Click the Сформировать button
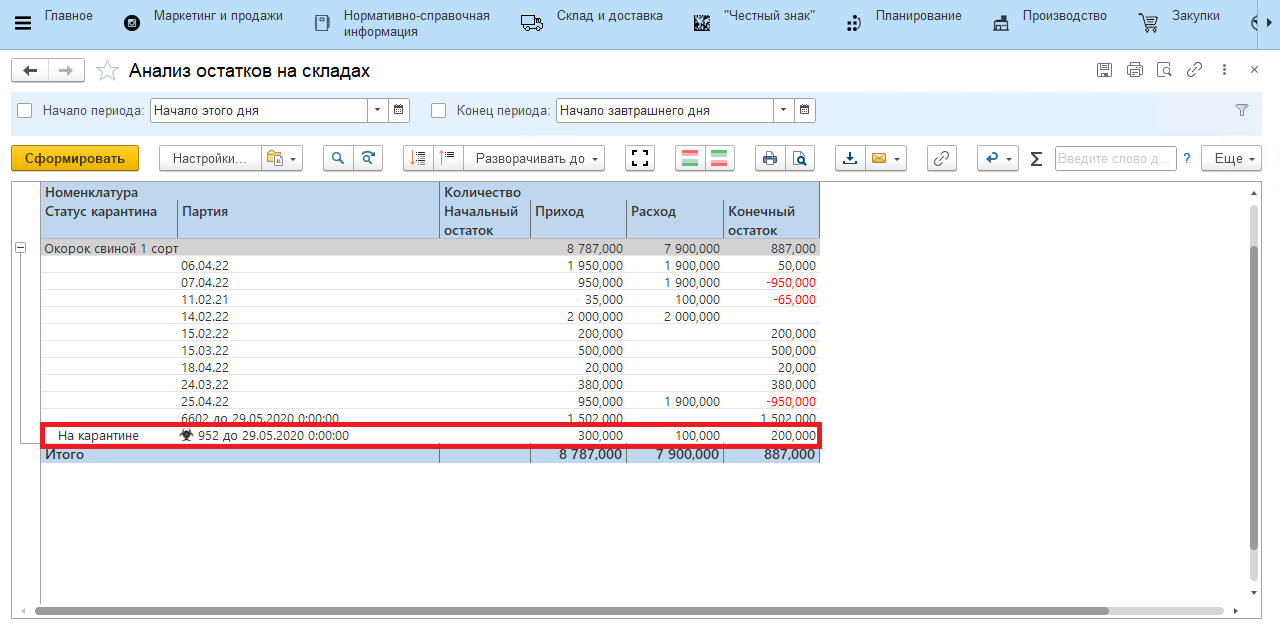Screen dimensions: 1280x628 (x=75, y=158)
